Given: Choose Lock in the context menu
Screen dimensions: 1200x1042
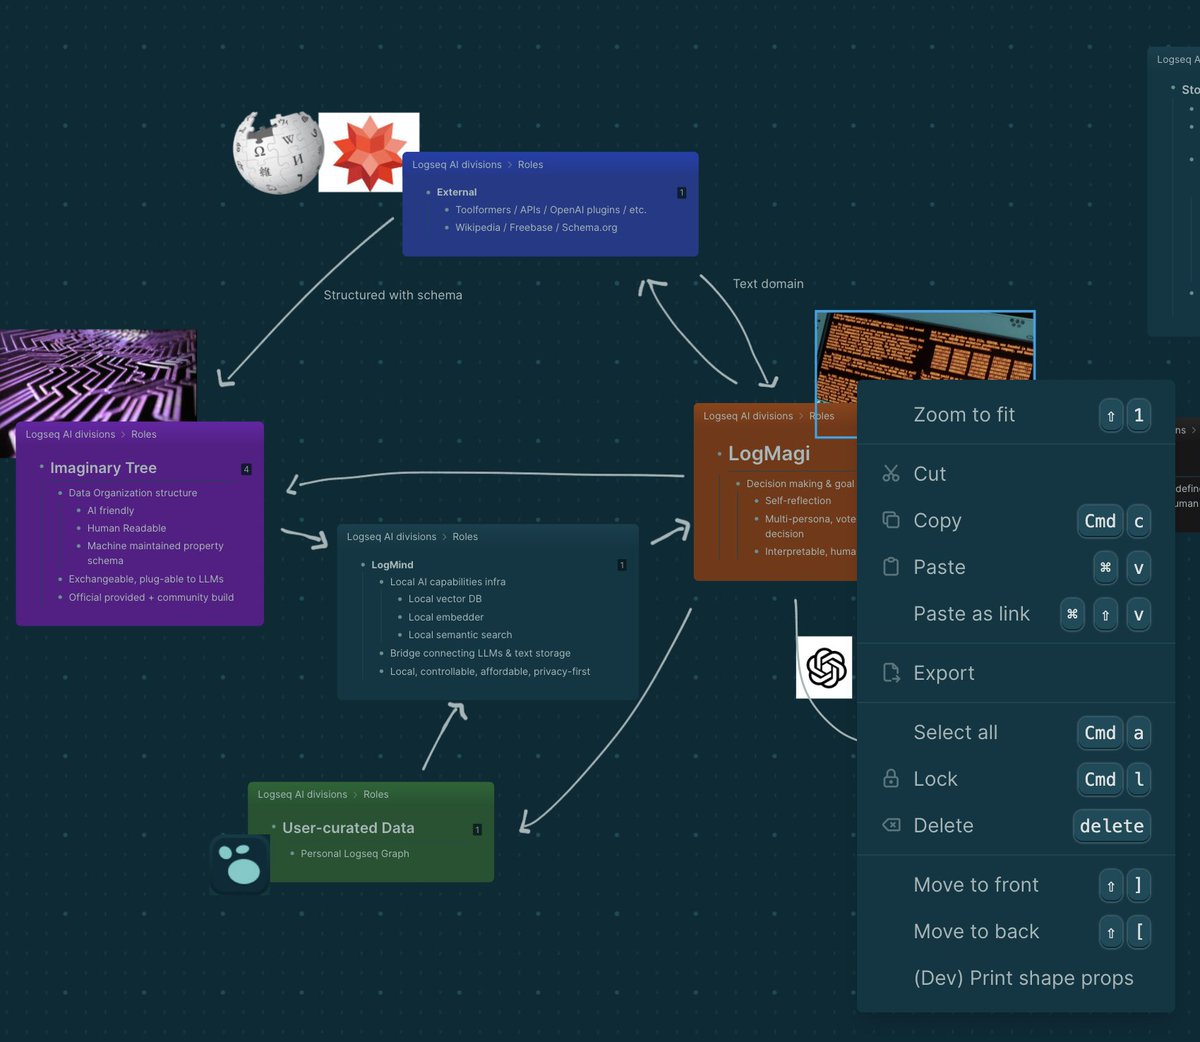Looking at the screenshot, I should [x=1016, y=779].
